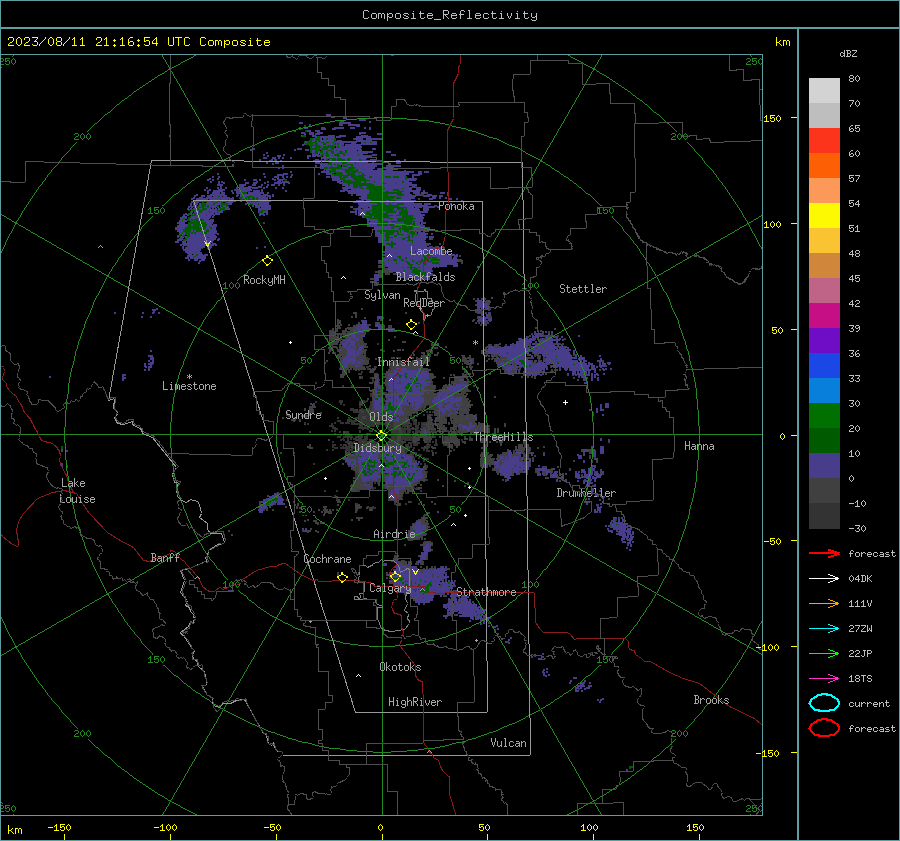Select the cyan 27ZW arrow legend entry
Screen dimensions: 900x841
point(824,629)
